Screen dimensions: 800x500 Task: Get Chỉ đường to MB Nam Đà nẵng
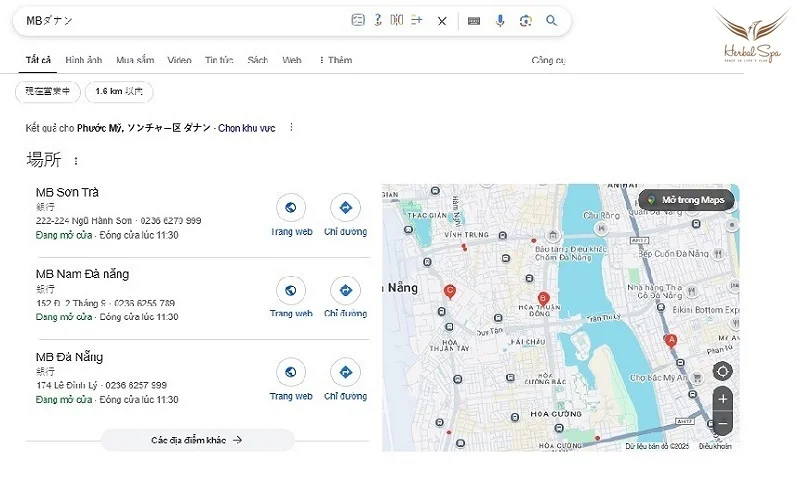(x=345, y=297)
